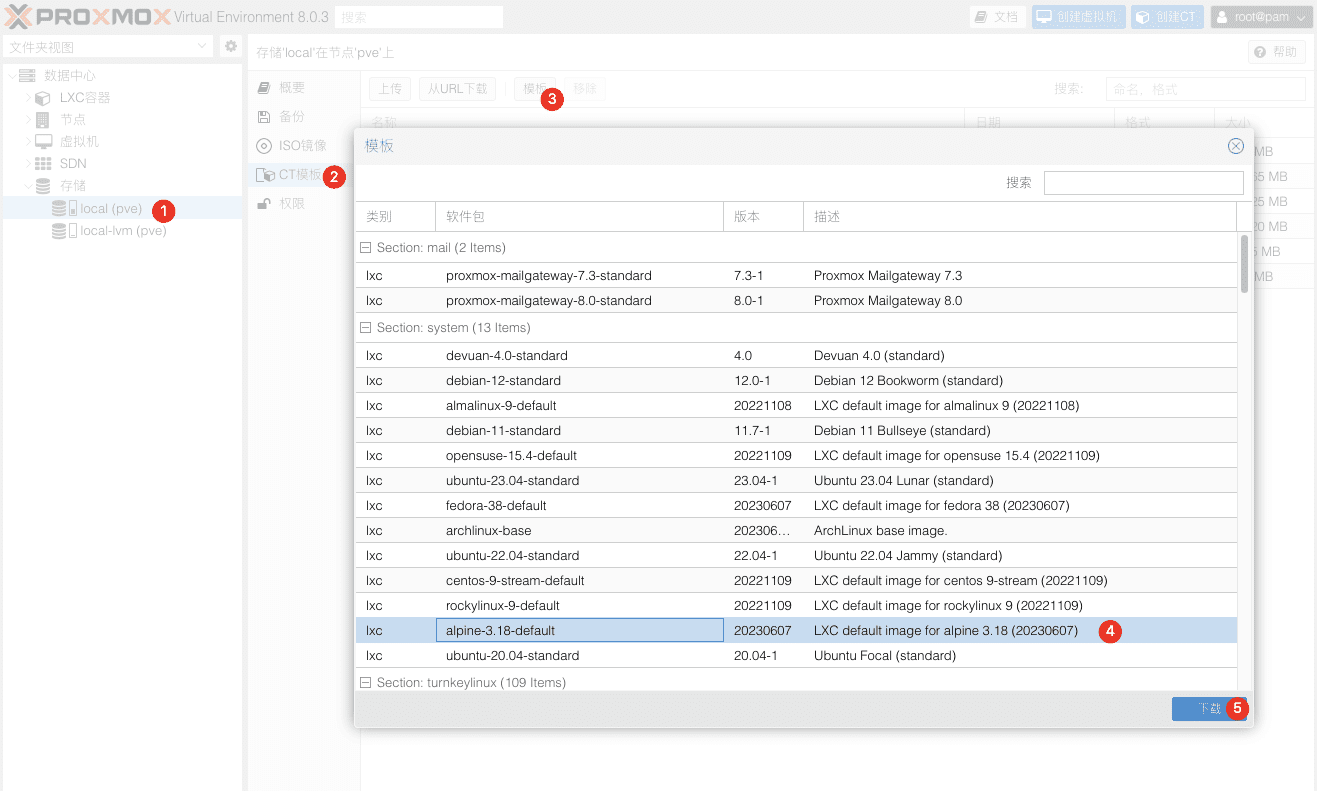Image resolution: width=1317 pixels, height=791 pixels.
Task: Click the local-lvm (pve) storage icon
Action: pyautogui.click(x=64, y=230)
